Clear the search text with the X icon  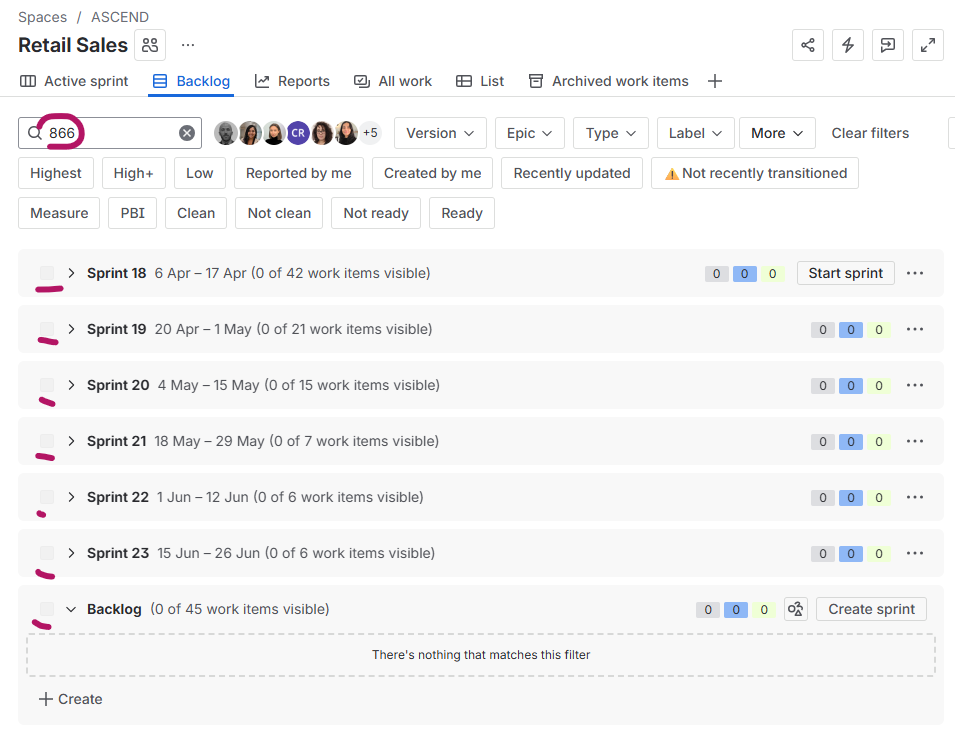coord(187,133)
